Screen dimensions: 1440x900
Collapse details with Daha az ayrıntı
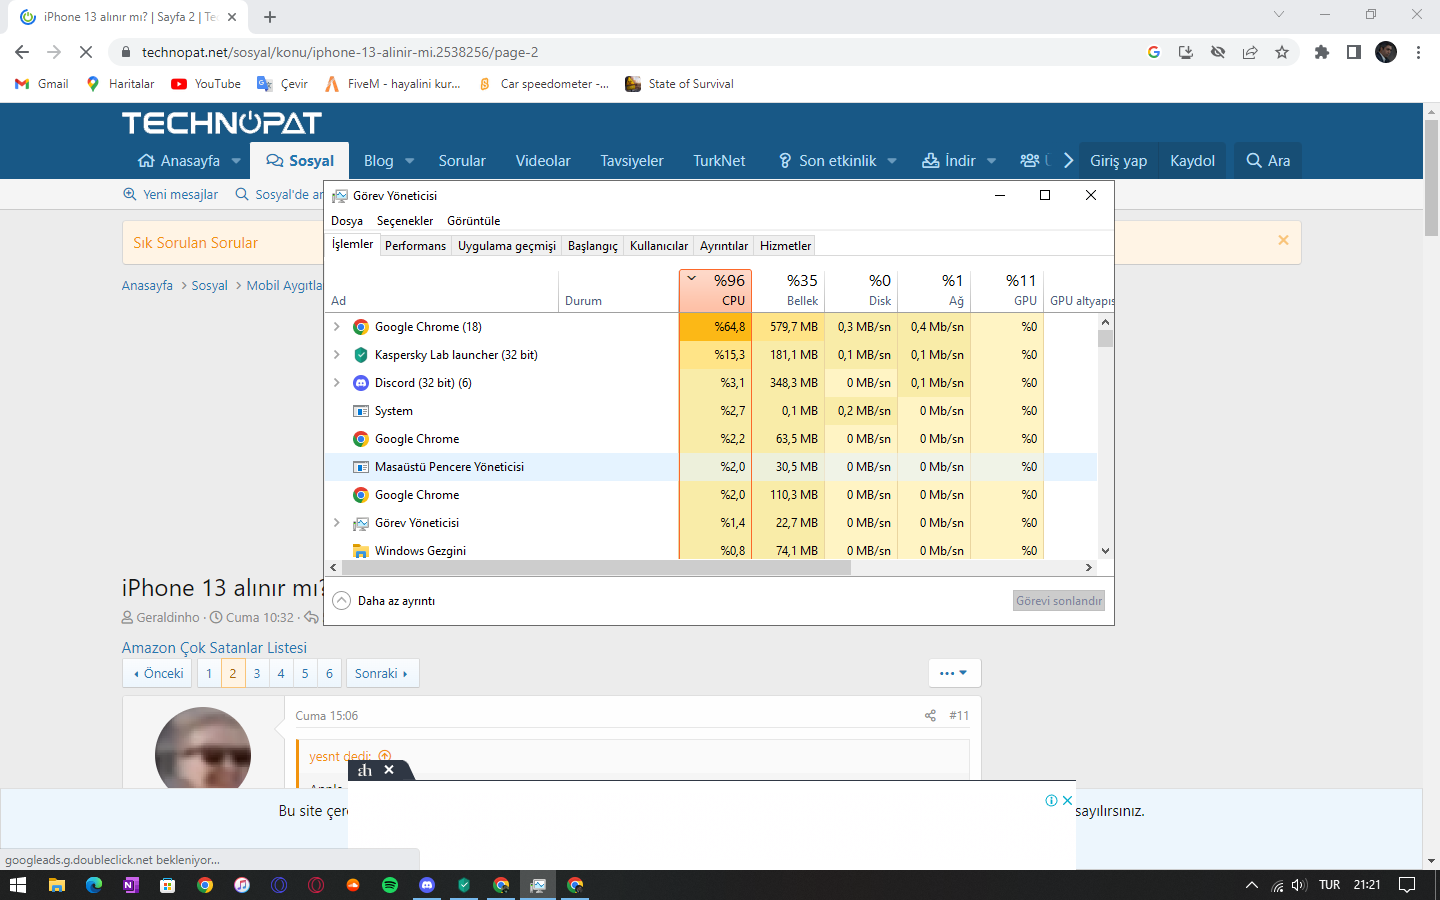(384, 601)
